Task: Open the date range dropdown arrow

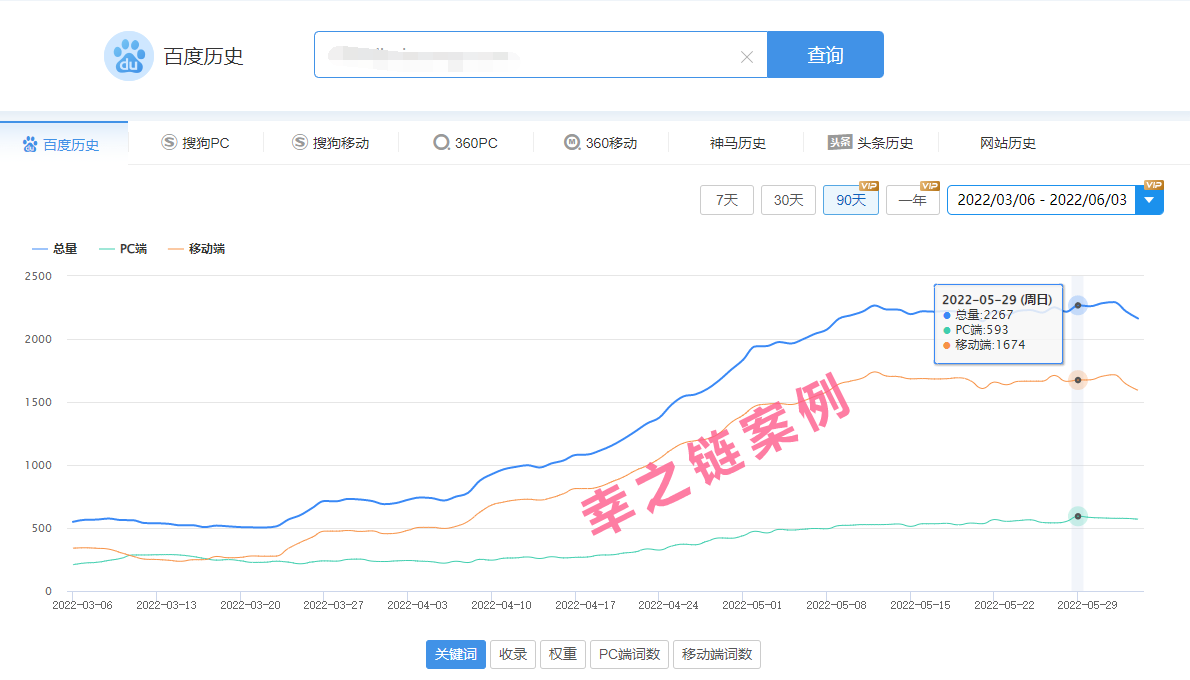Action: tap(1149, 200)
